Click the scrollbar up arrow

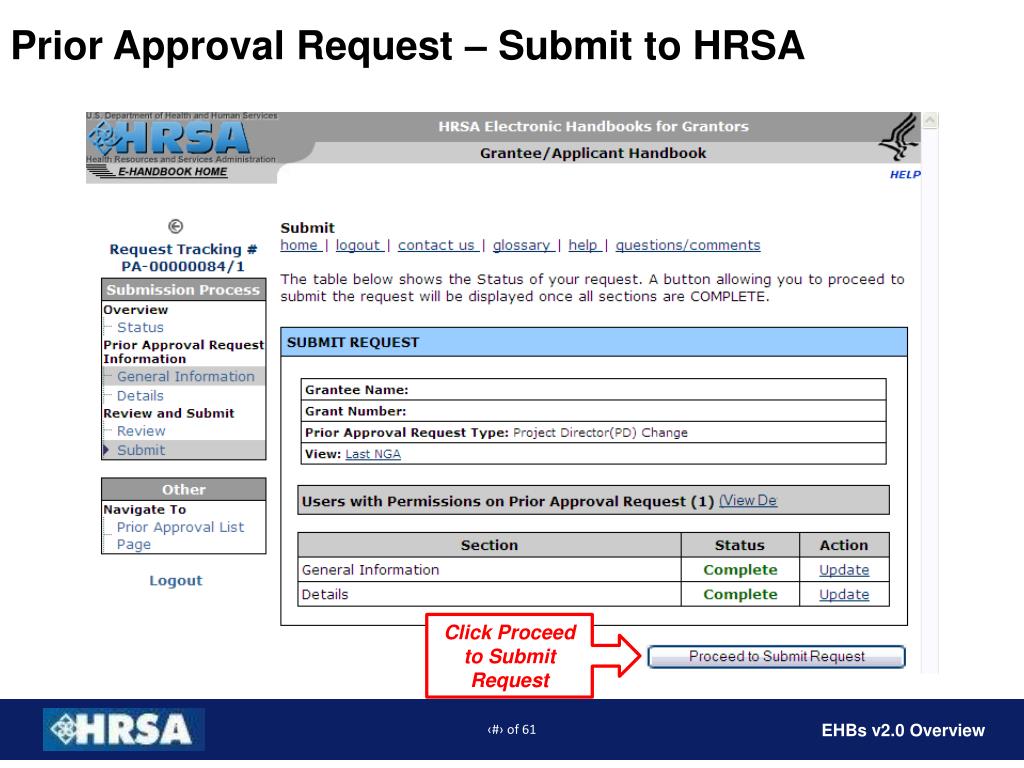click(x=930, y=120)
